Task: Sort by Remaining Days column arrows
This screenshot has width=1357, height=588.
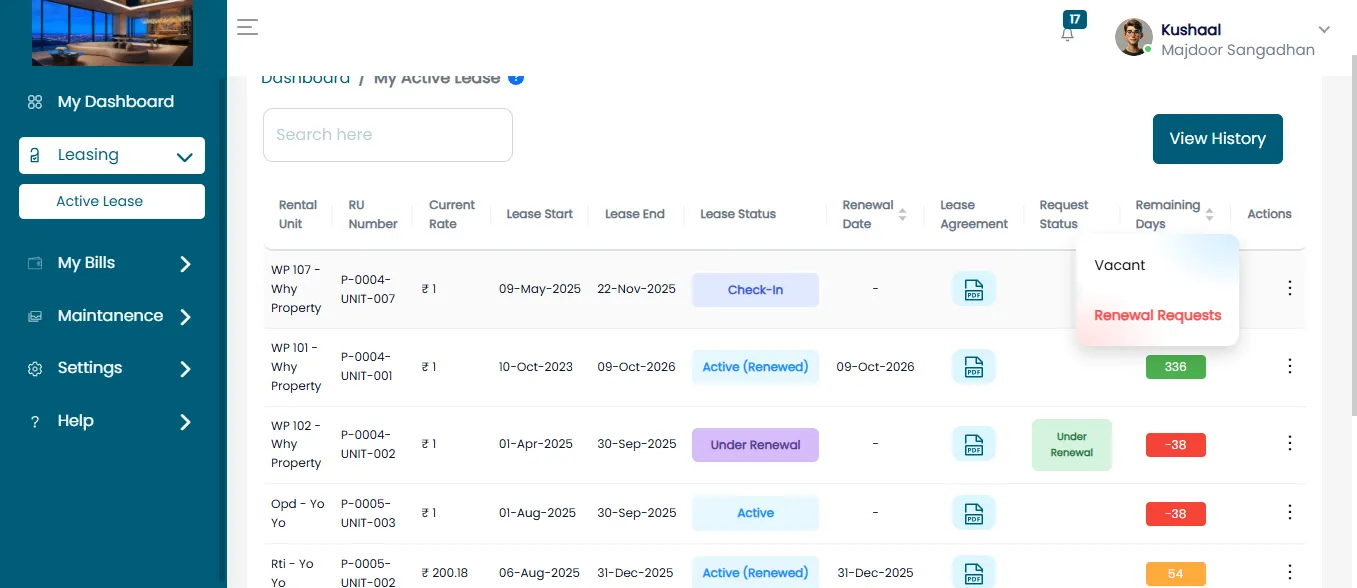Action: 1210,214
